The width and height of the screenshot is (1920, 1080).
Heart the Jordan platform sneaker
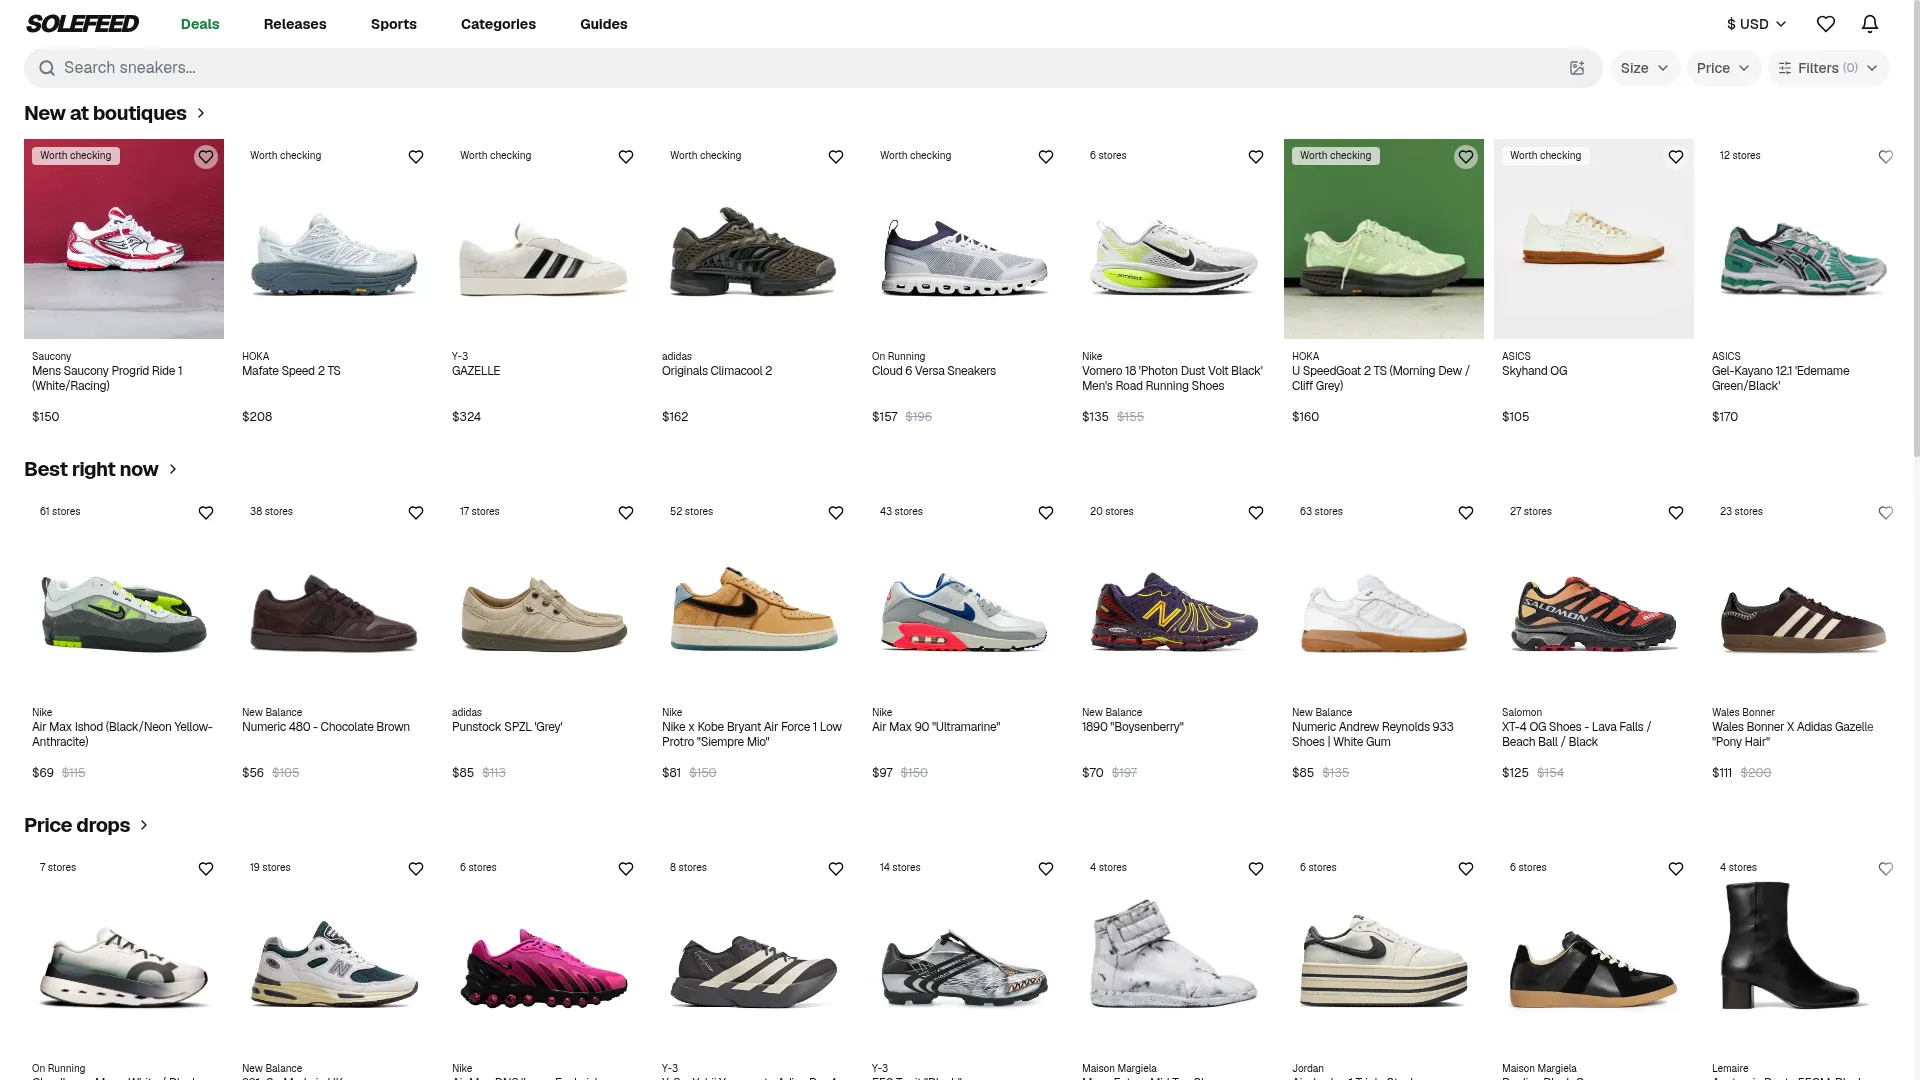pos(1466,869)
